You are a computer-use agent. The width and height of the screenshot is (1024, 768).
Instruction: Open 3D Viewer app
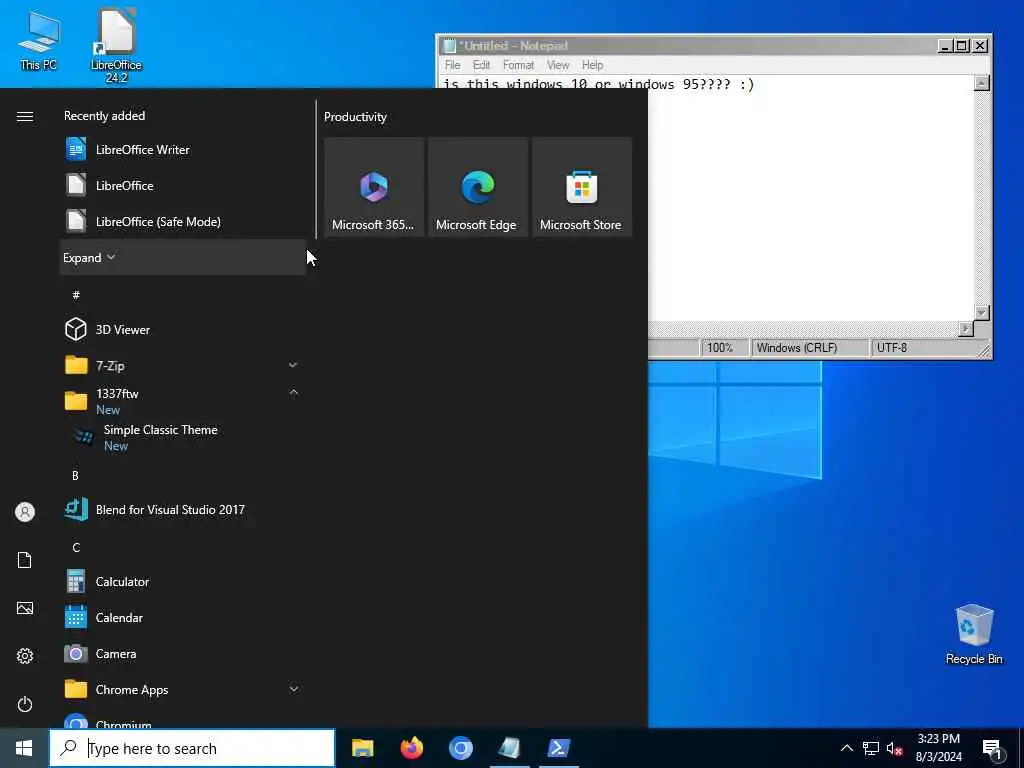pyautogui.click(x=183, y=329)
